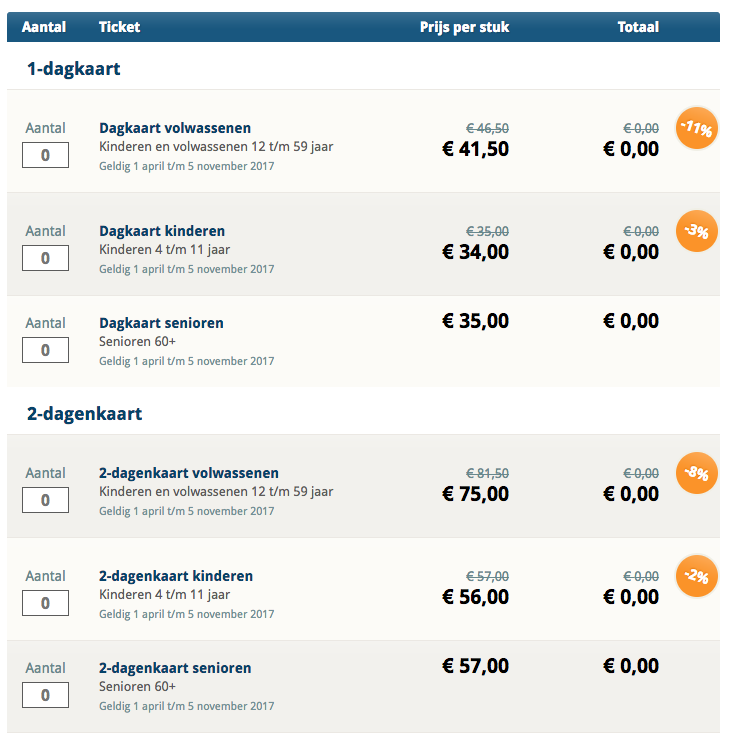Click the 2-dagenkaart senioren quantity box

pyautogui.click(x=45, y=695)
